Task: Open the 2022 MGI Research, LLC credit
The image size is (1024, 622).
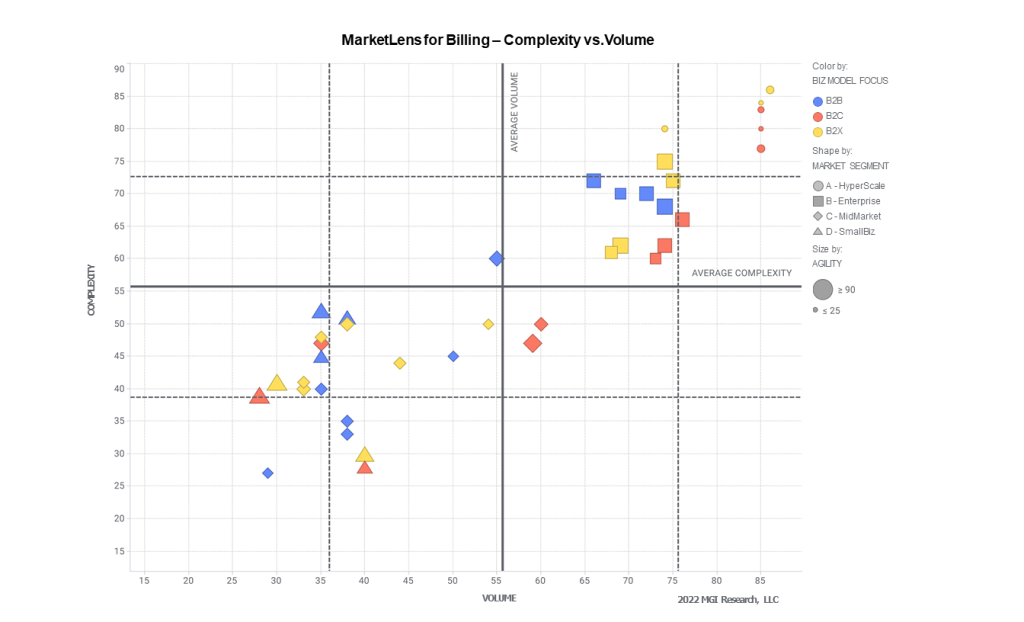Action: click(x=727, y=600)
